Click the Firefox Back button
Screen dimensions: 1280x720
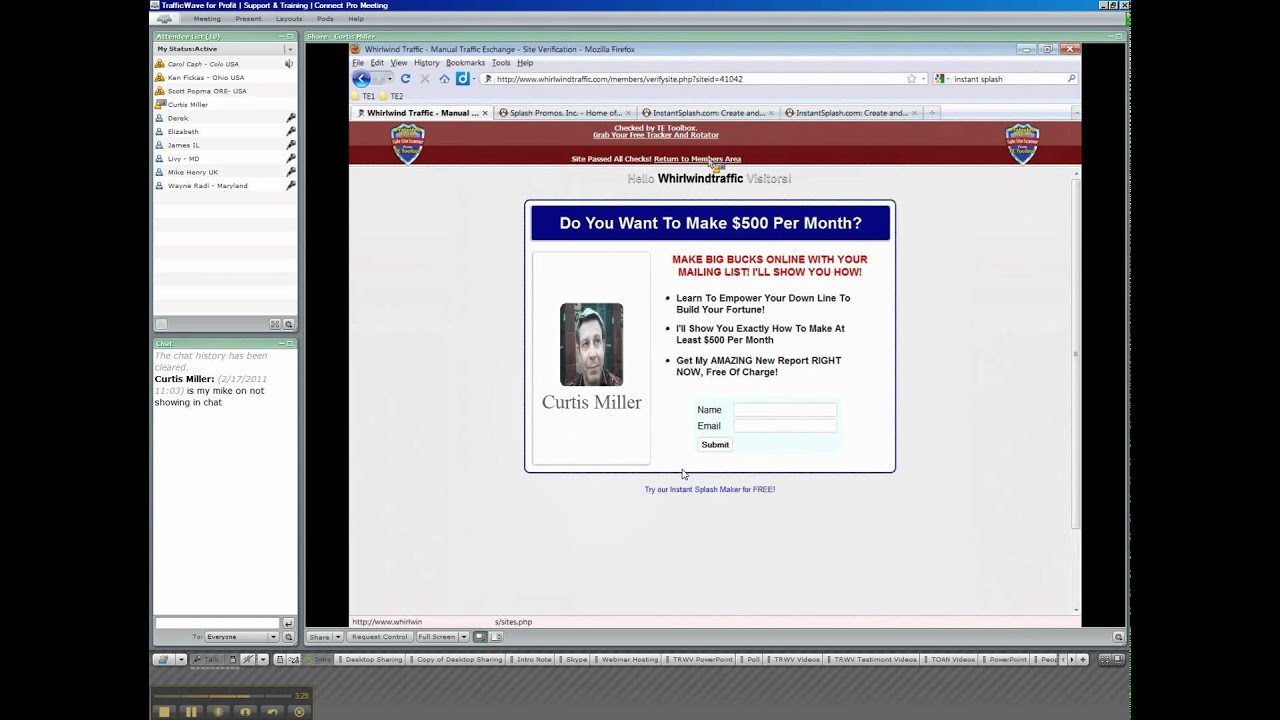(x=362, y=79)
